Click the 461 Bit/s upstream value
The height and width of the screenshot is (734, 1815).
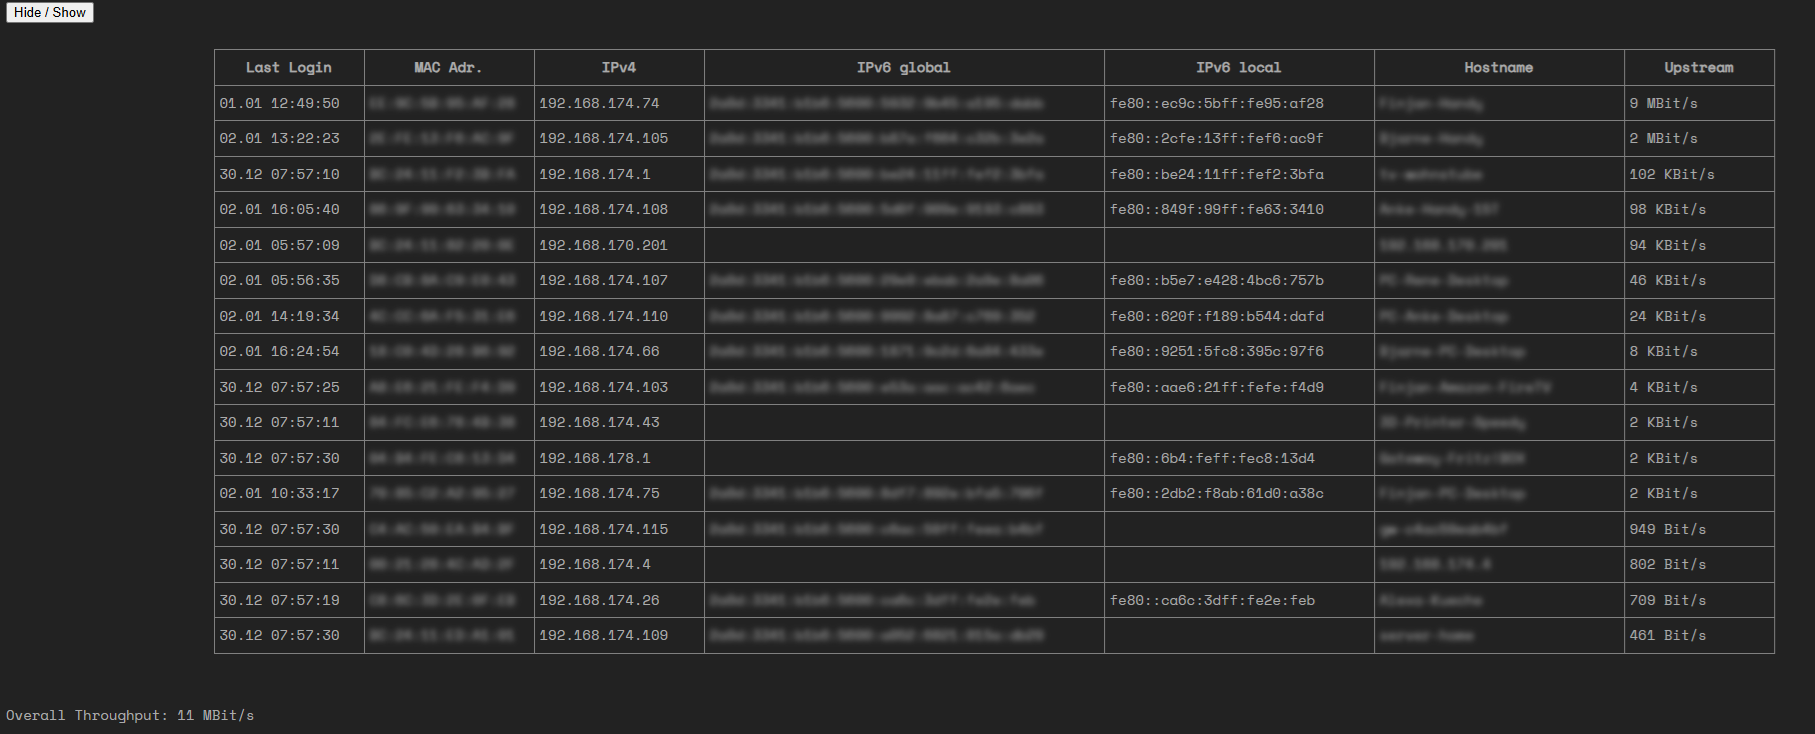click(1668, 635)
